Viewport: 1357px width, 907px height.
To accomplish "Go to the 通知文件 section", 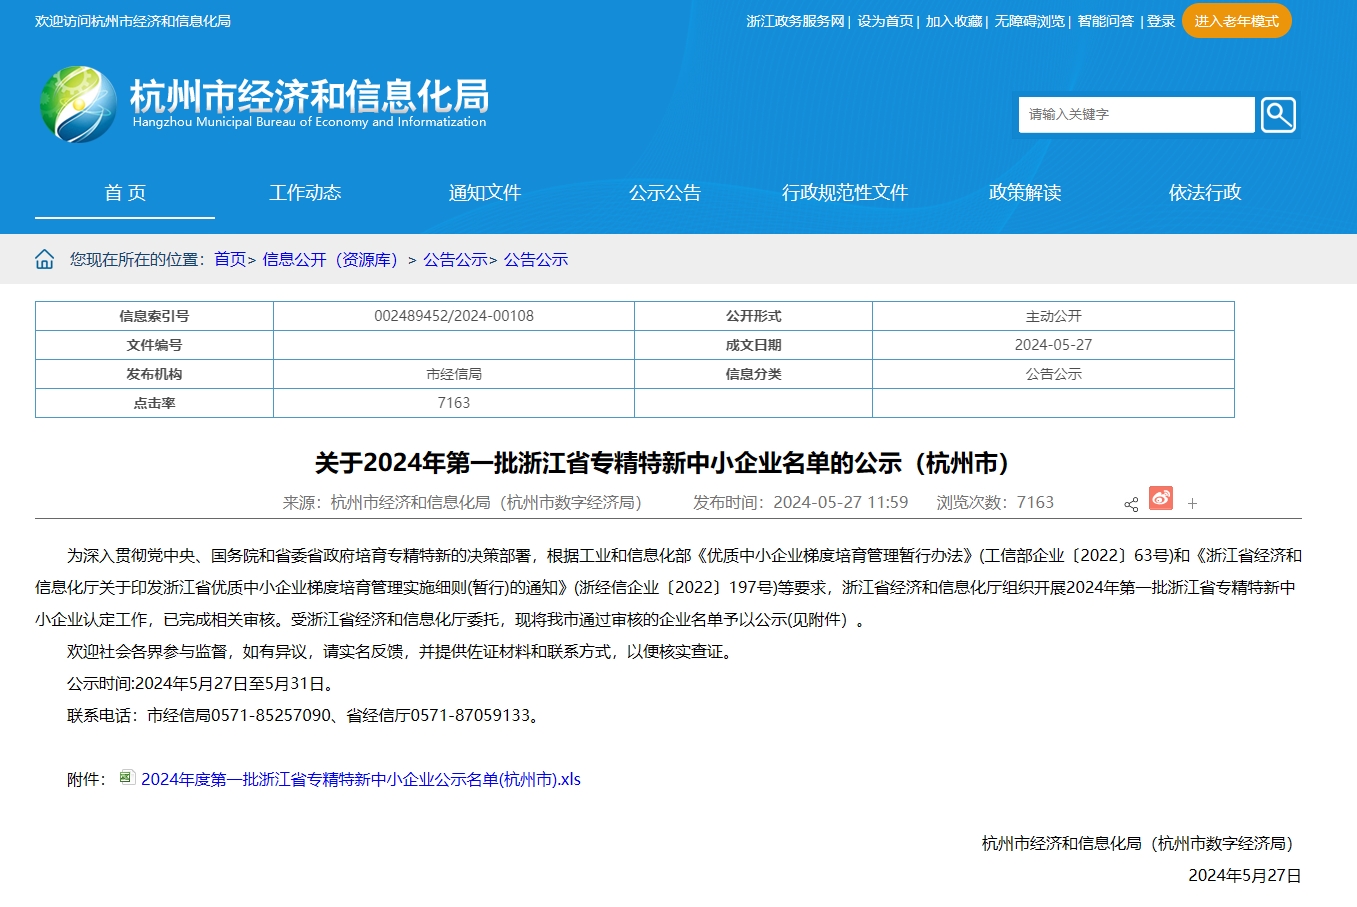I will (x=485, y=193).
